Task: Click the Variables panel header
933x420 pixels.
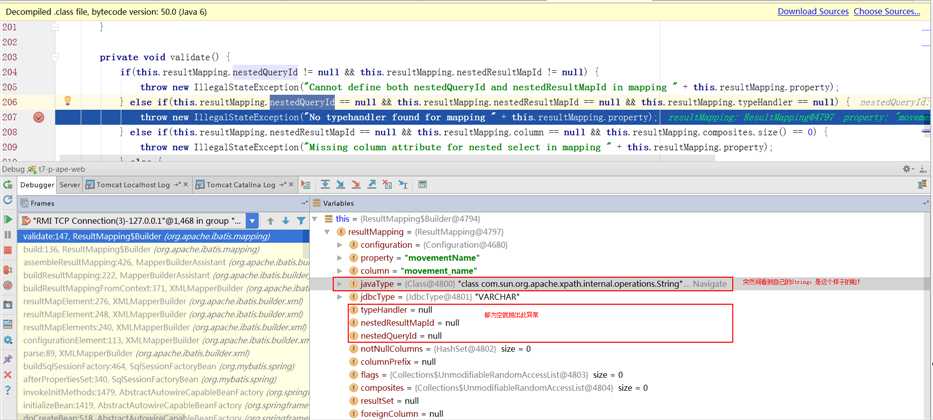Action: (x=621, y=203)
